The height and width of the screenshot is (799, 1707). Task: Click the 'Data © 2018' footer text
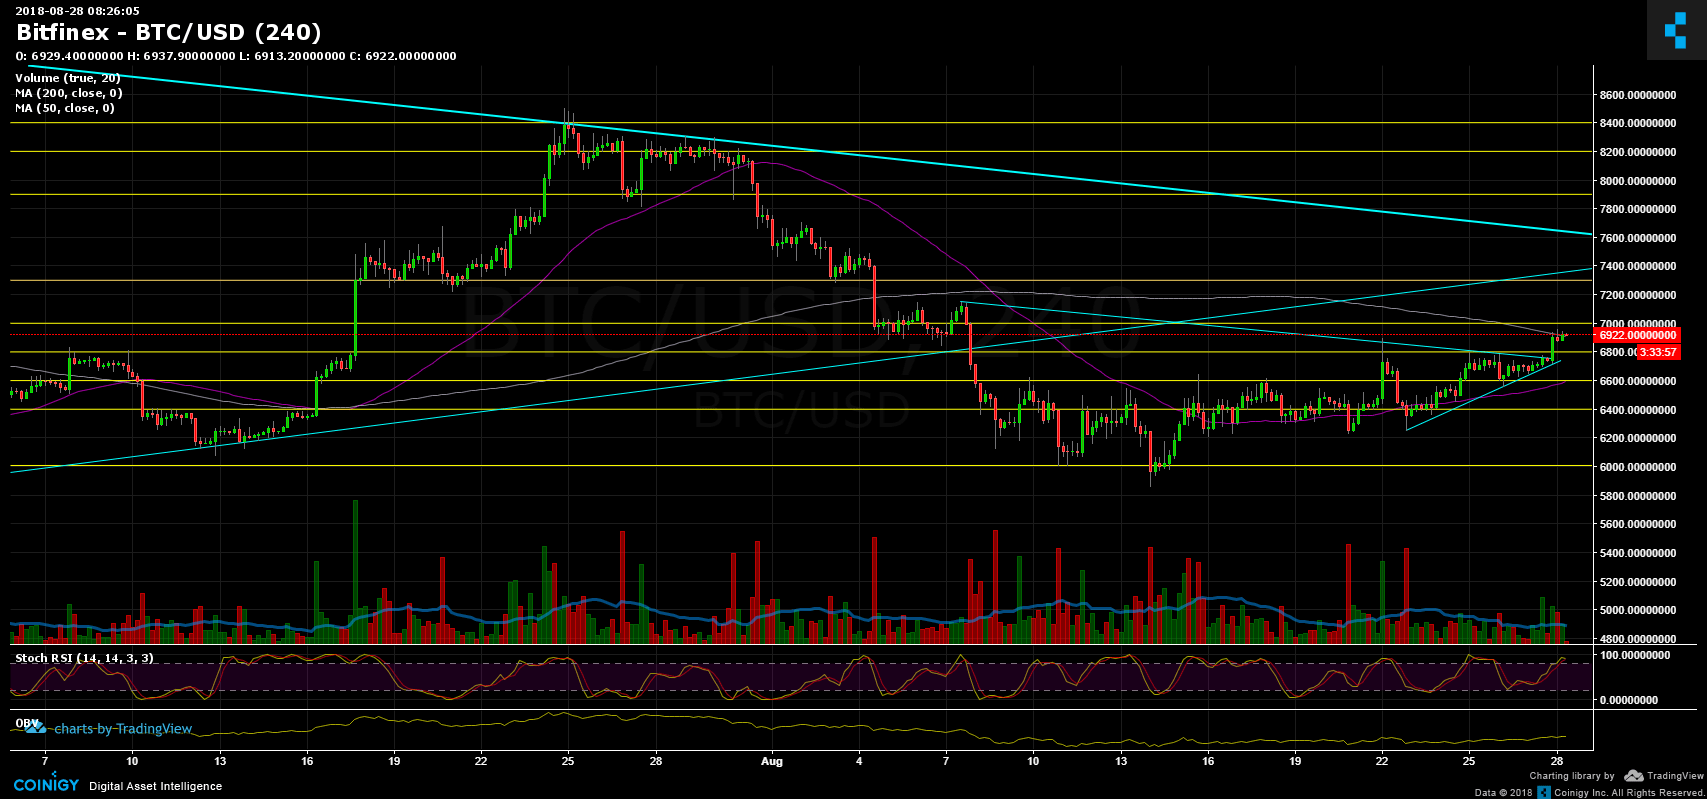point(1503,793)
